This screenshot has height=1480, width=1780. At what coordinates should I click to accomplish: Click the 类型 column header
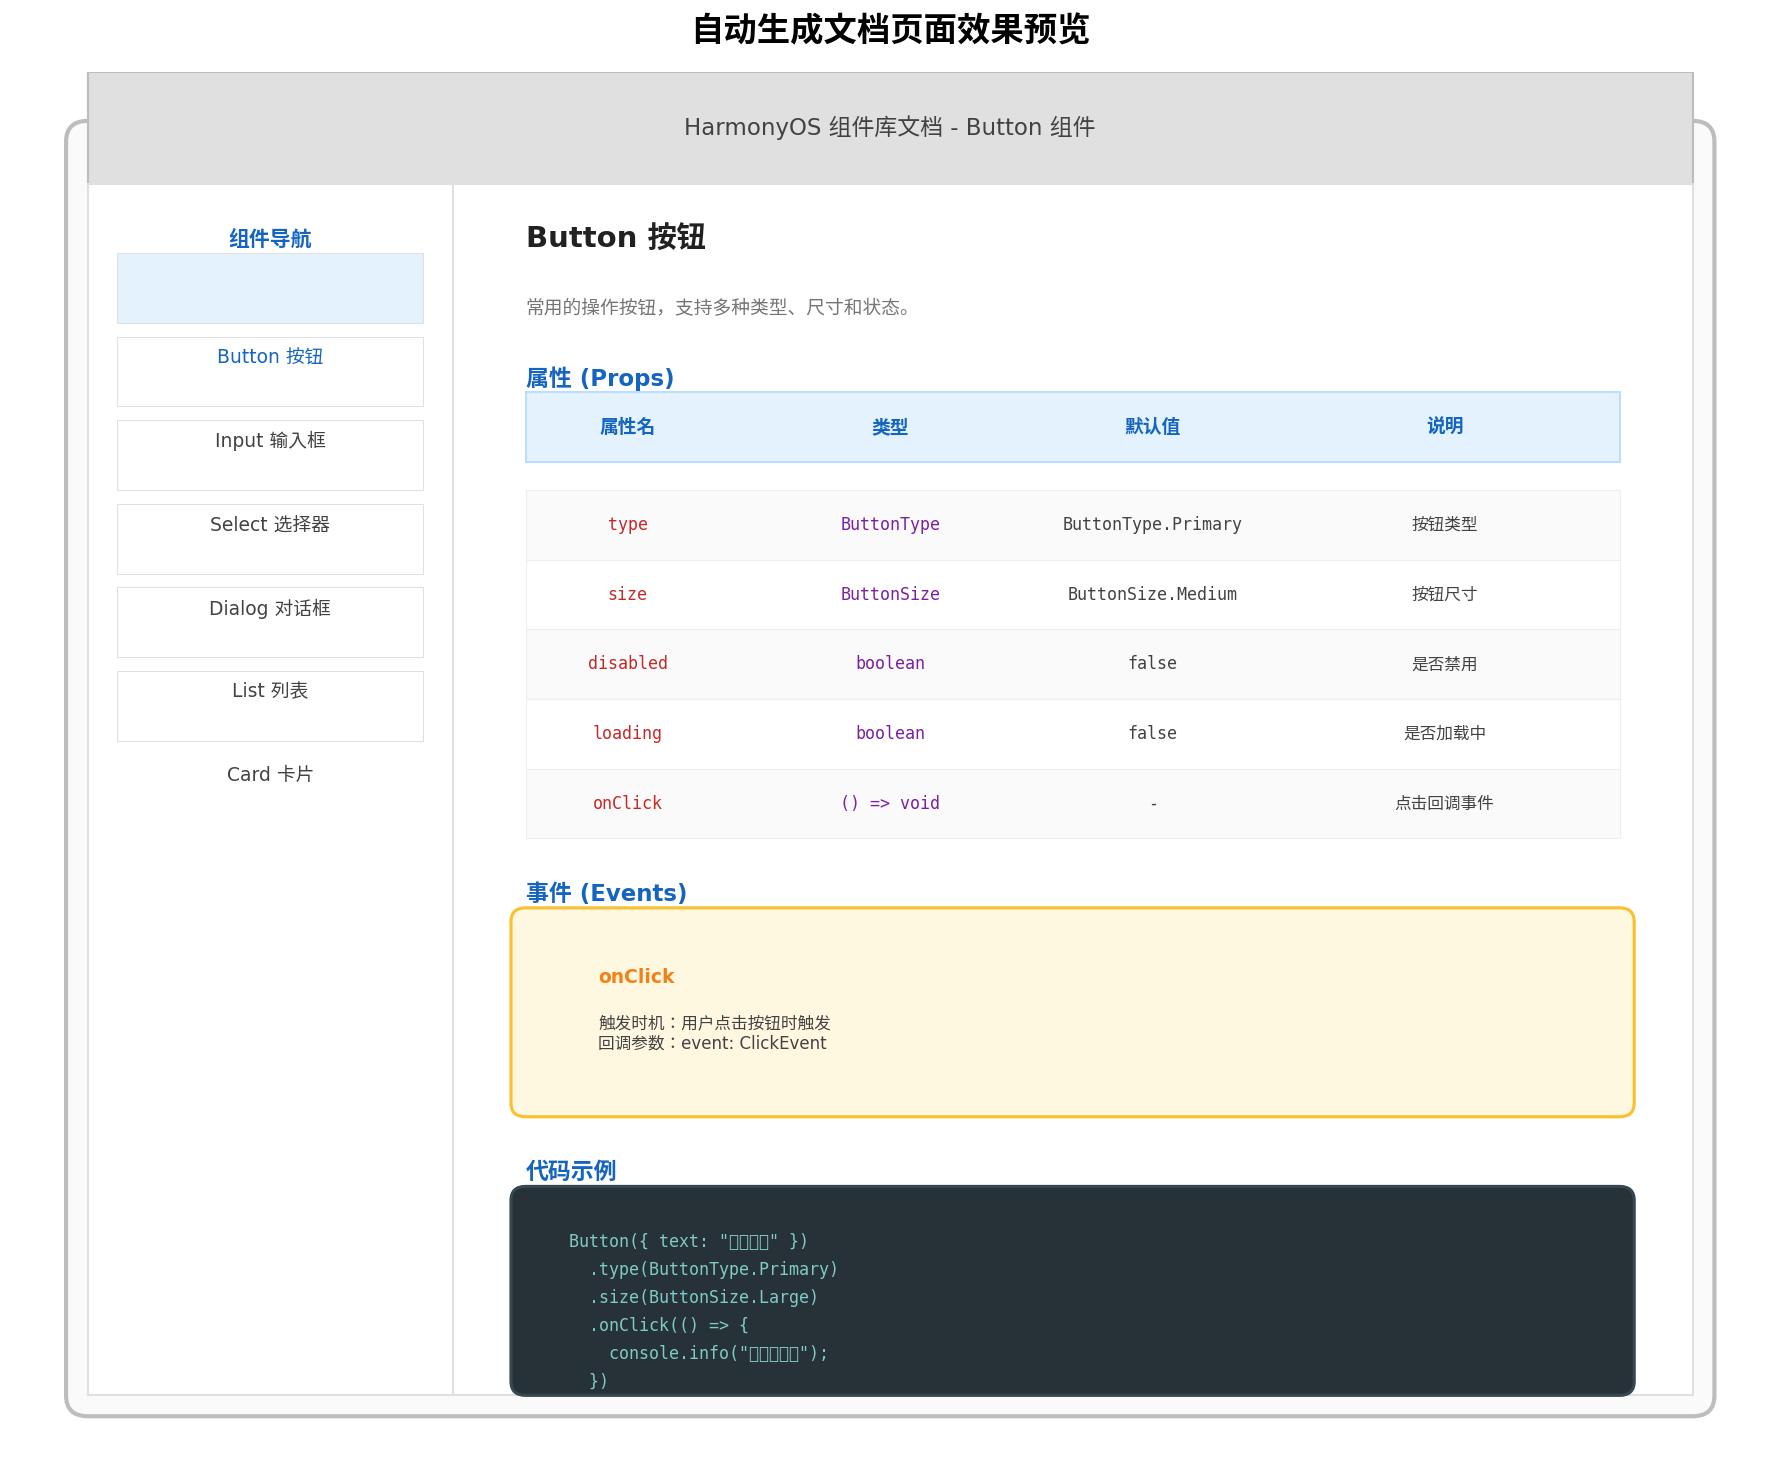coord(890,427)
